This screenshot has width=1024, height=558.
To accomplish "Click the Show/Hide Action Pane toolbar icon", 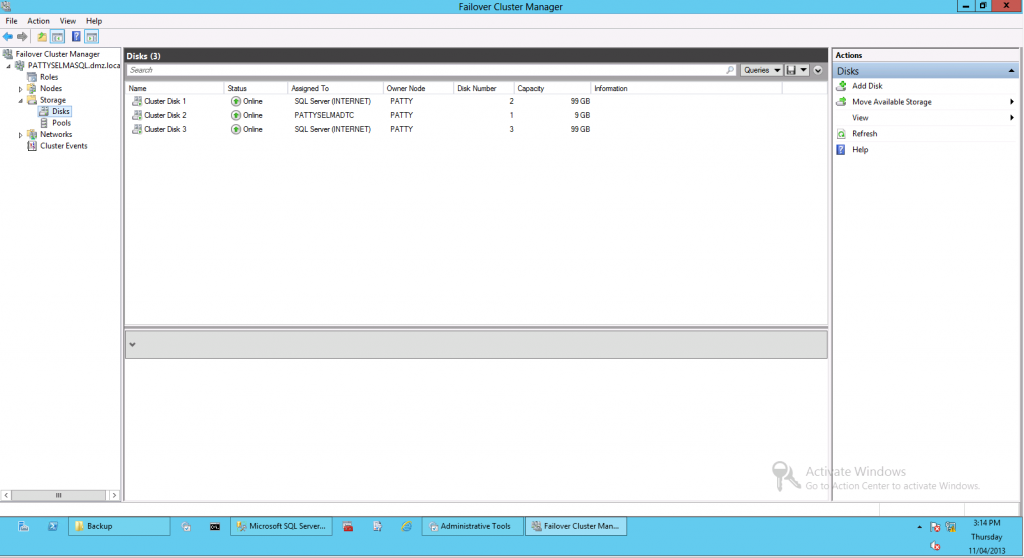I will click(x=91, y=37).
